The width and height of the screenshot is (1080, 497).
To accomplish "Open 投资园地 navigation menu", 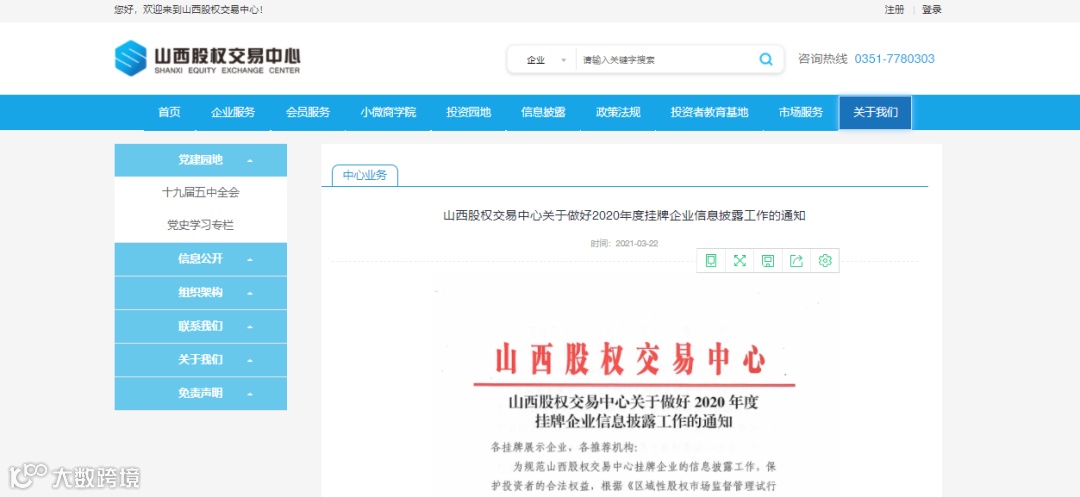I will coord(468,112).
